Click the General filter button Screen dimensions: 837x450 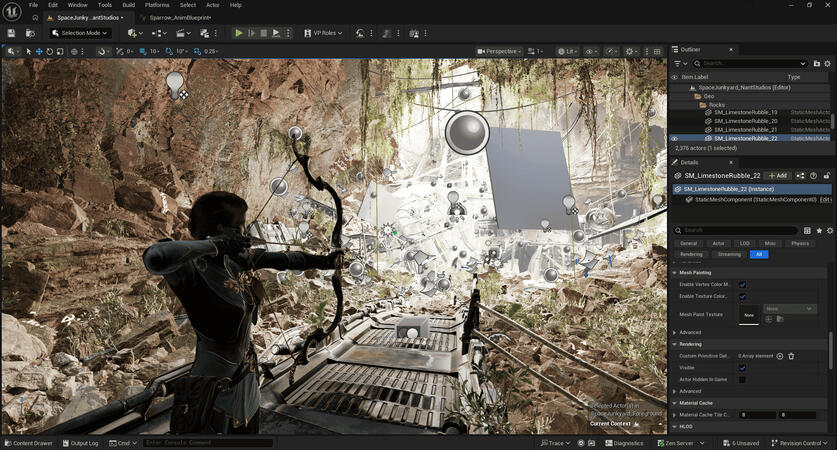tap(689, 243)
